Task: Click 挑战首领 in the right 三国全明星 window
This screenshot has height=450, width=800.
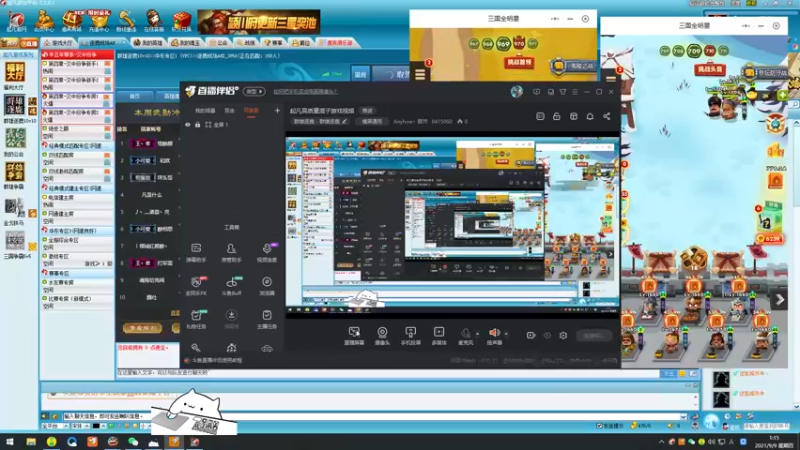Action: [x=709, y=69]
